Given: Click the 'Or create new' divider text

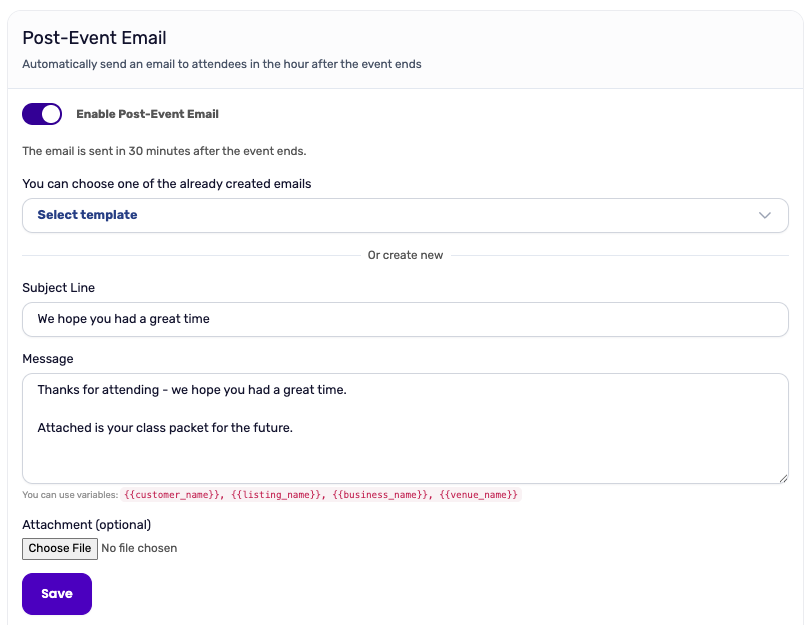Looking at the screenshot, I should tap(405, 255).
